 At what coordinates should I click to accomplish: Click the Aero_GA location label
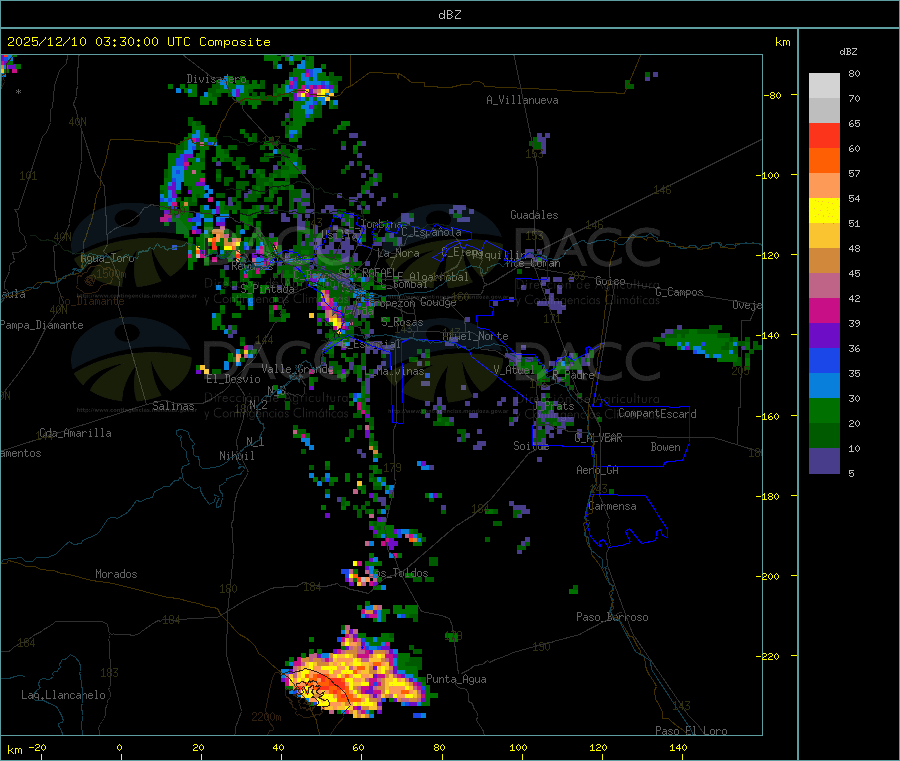[598, 470]
